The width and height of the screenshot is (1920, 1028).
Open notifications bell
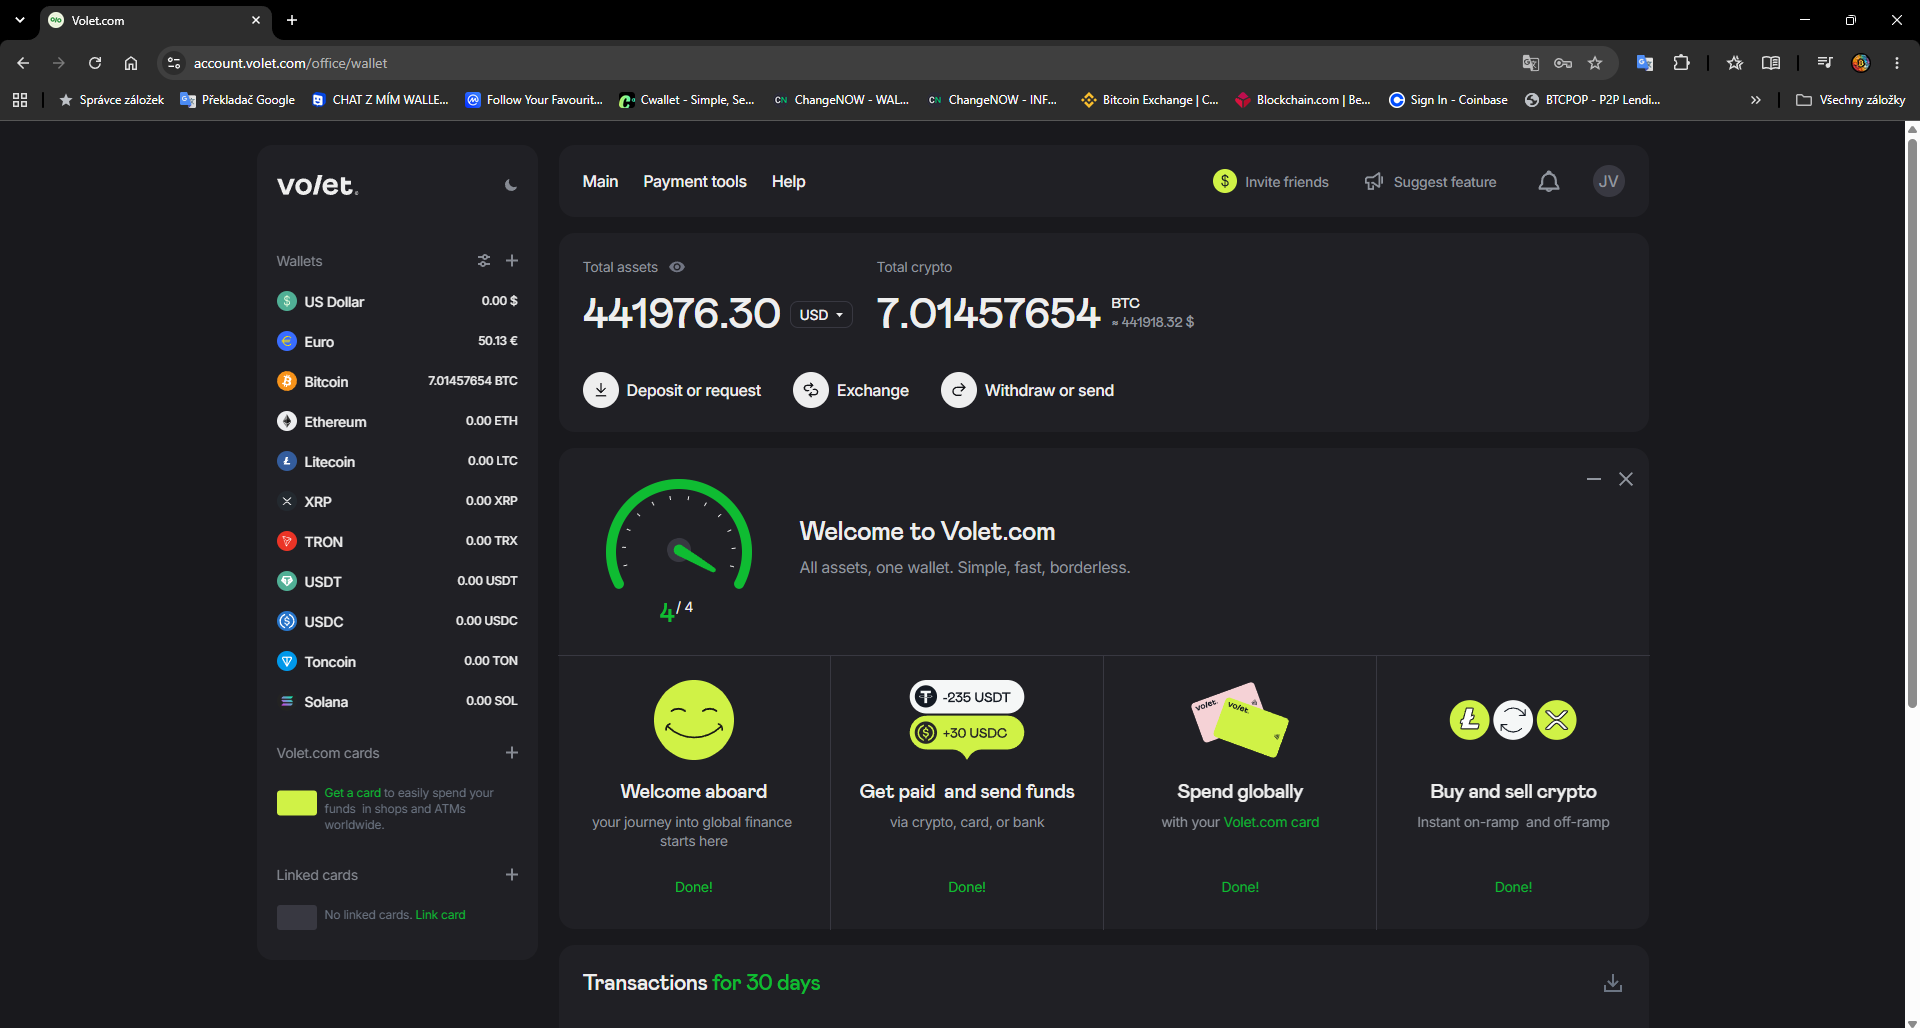click(x=1549, y=181)
